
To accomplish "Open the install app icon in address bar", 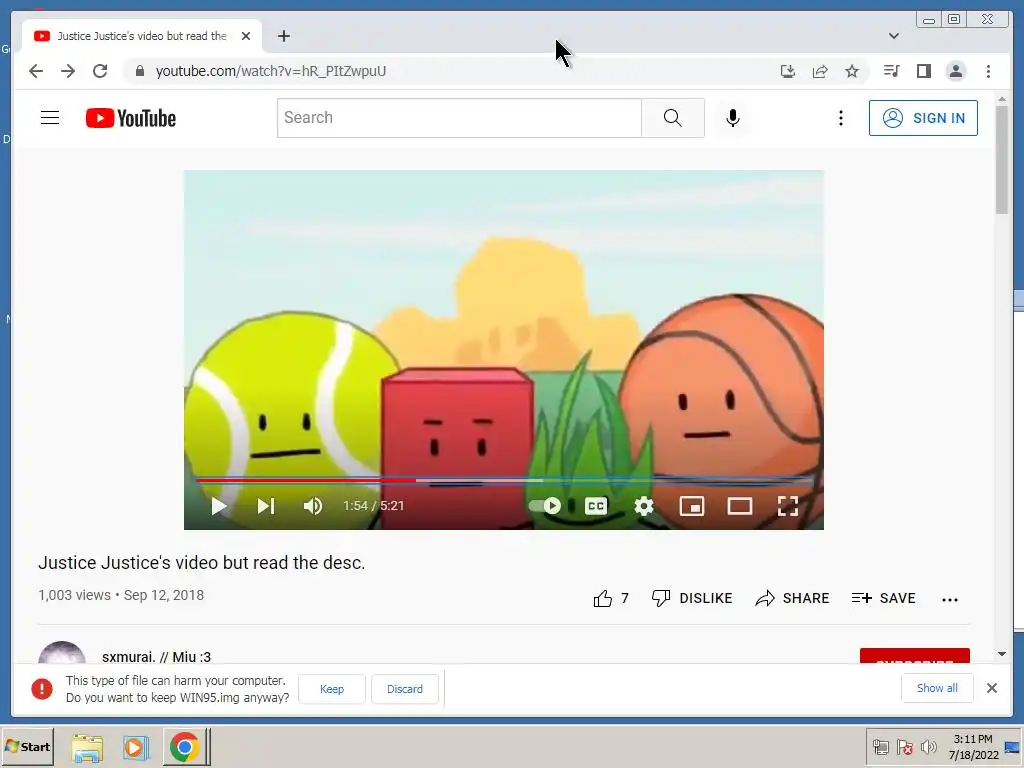I will pyautogui.click(x=788, y=71).
